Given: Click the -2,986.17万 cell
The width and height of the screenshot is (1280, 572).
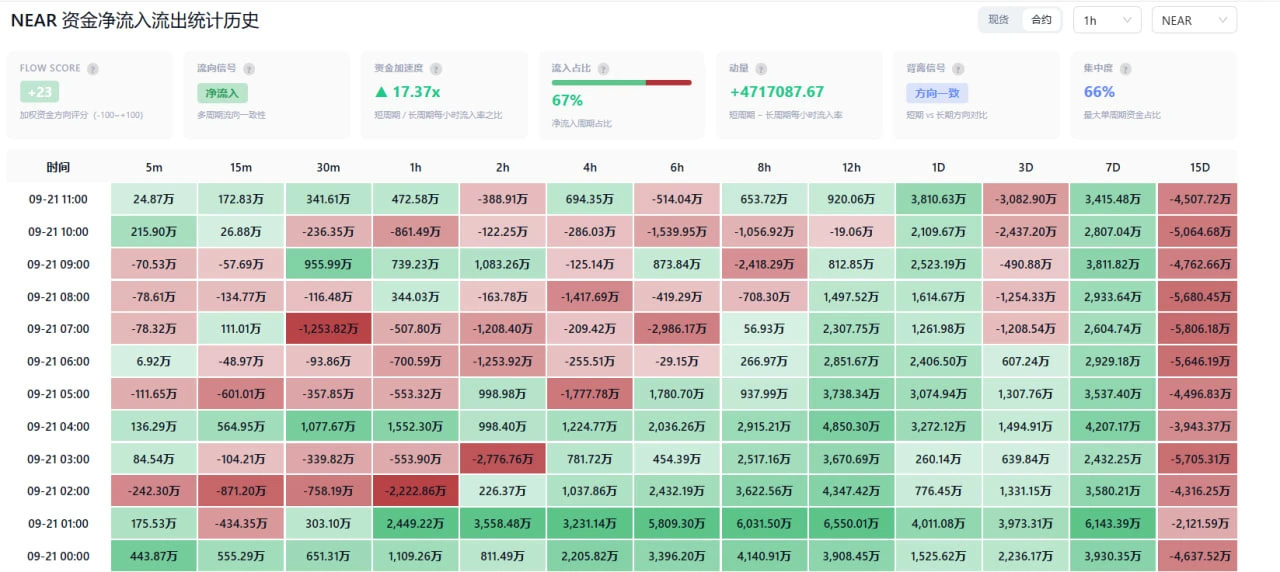Looking at the screenshot, I should [x=677, y=329].
